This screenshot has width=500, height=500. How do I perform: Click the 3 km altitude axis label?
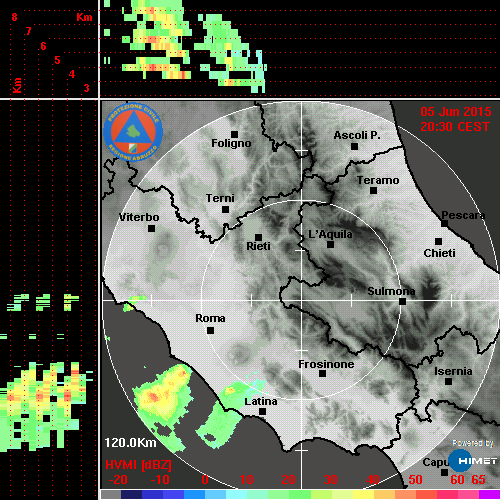pyautogui.click(x=86, y=88)
